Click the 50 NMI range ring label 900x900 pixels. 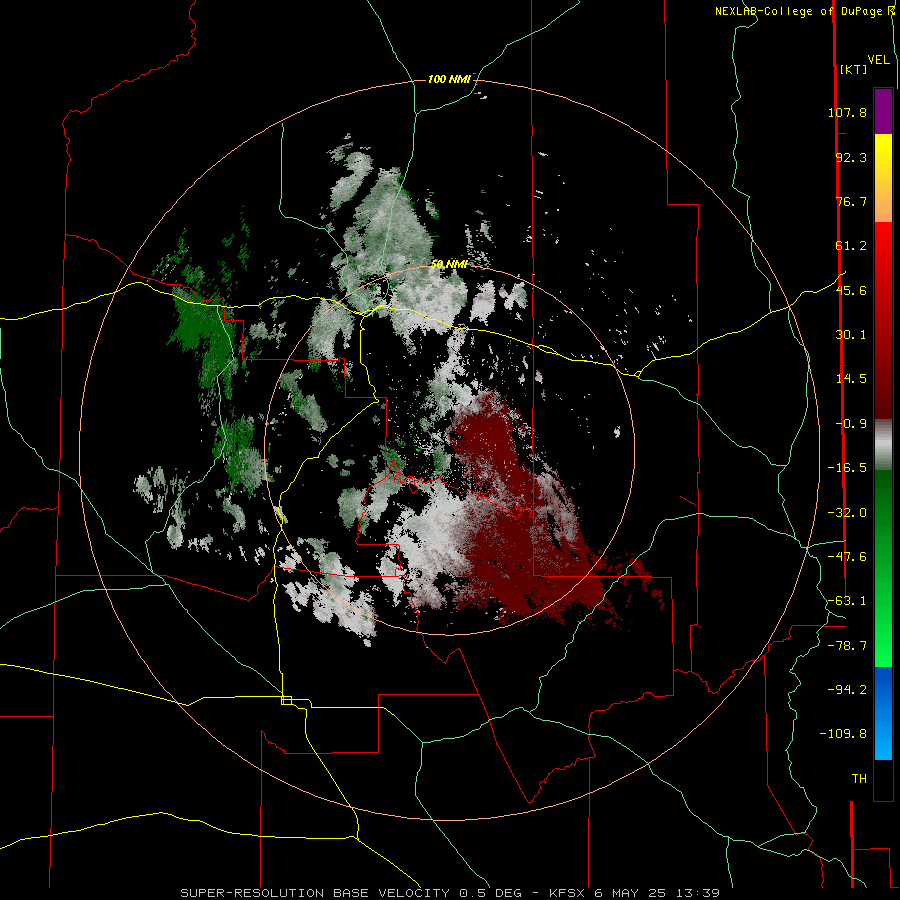(x=449, y=264)
